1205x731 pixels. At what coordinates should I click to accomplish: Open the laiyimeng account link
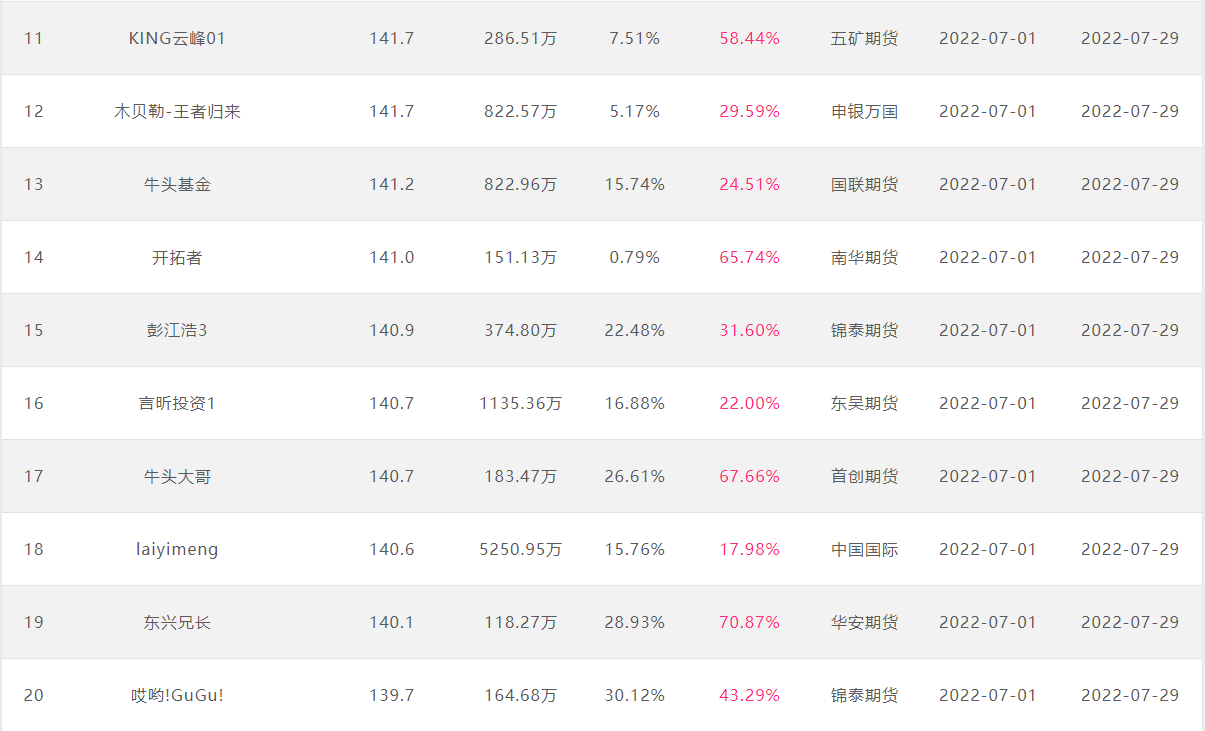177,549
